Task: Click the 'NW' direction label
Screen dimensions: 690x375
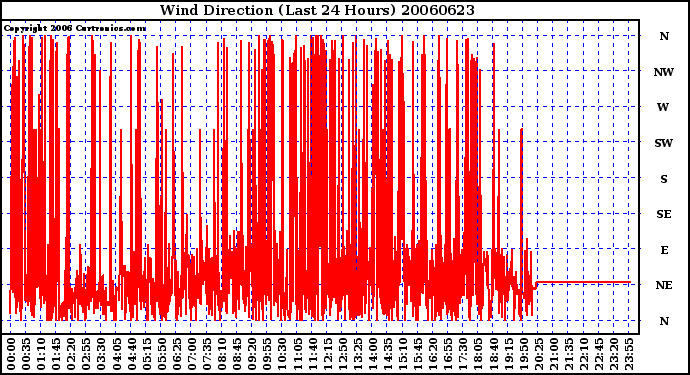Action: (x=664, y=72)
